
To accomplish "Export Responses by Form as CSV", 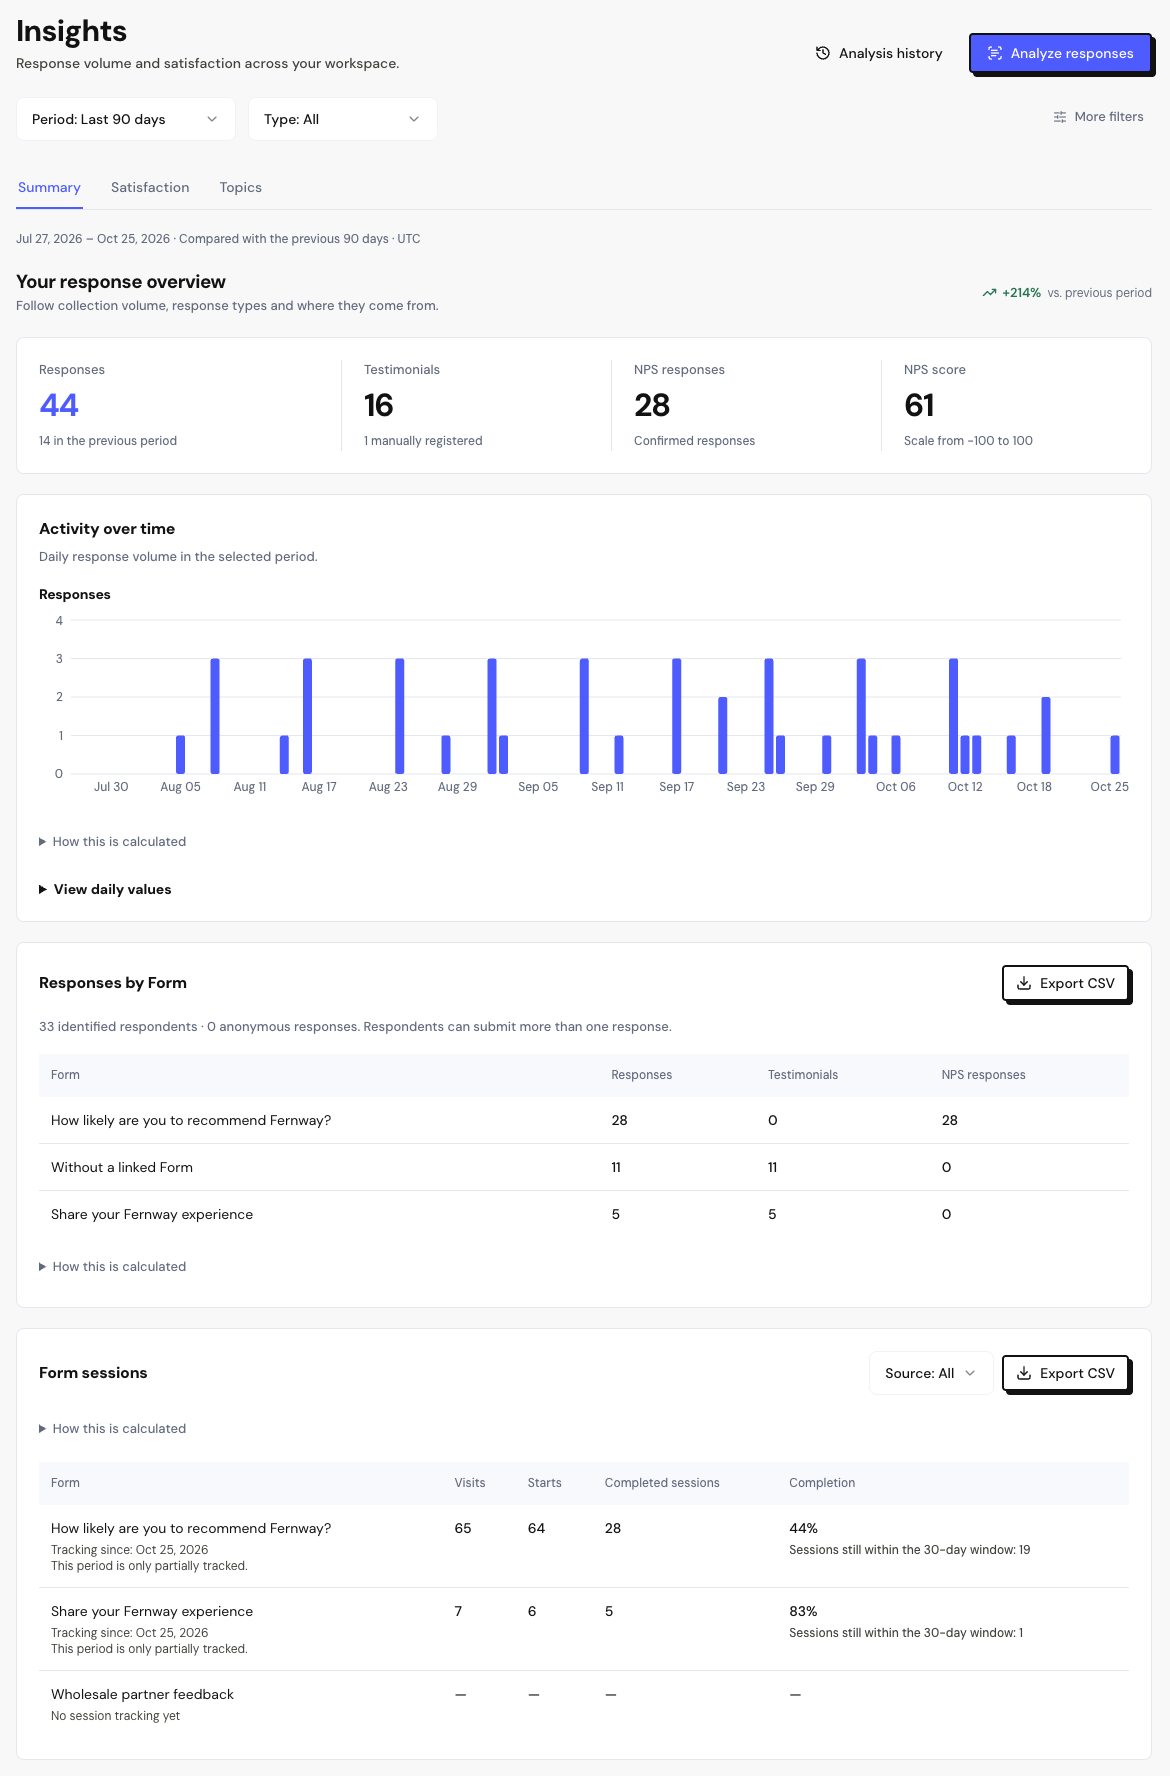I will click(x=1066, y=983).
